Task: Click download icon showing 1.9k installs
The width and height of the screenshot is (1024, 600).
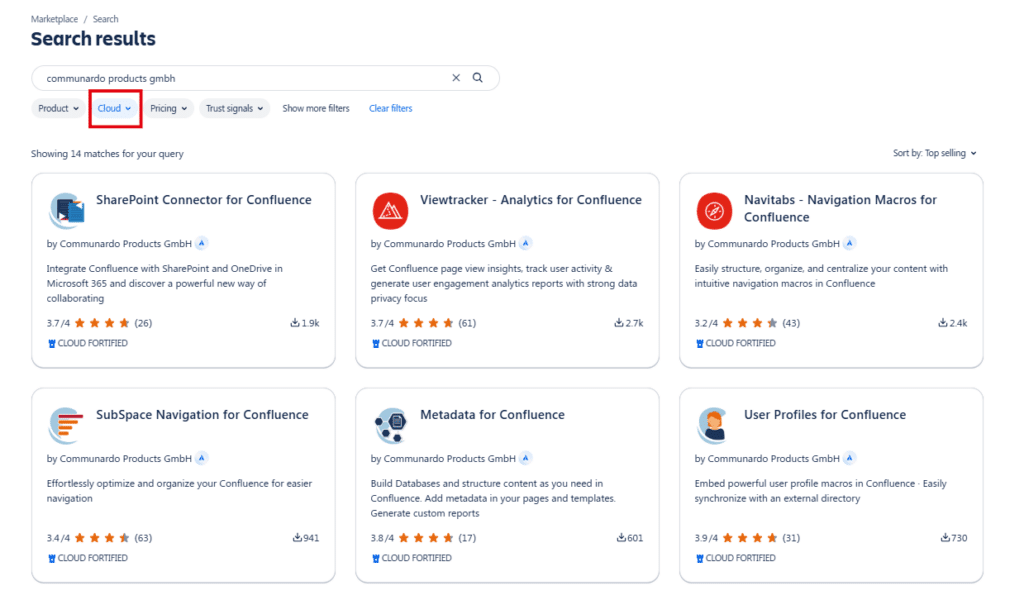Action: coord(295,323)
